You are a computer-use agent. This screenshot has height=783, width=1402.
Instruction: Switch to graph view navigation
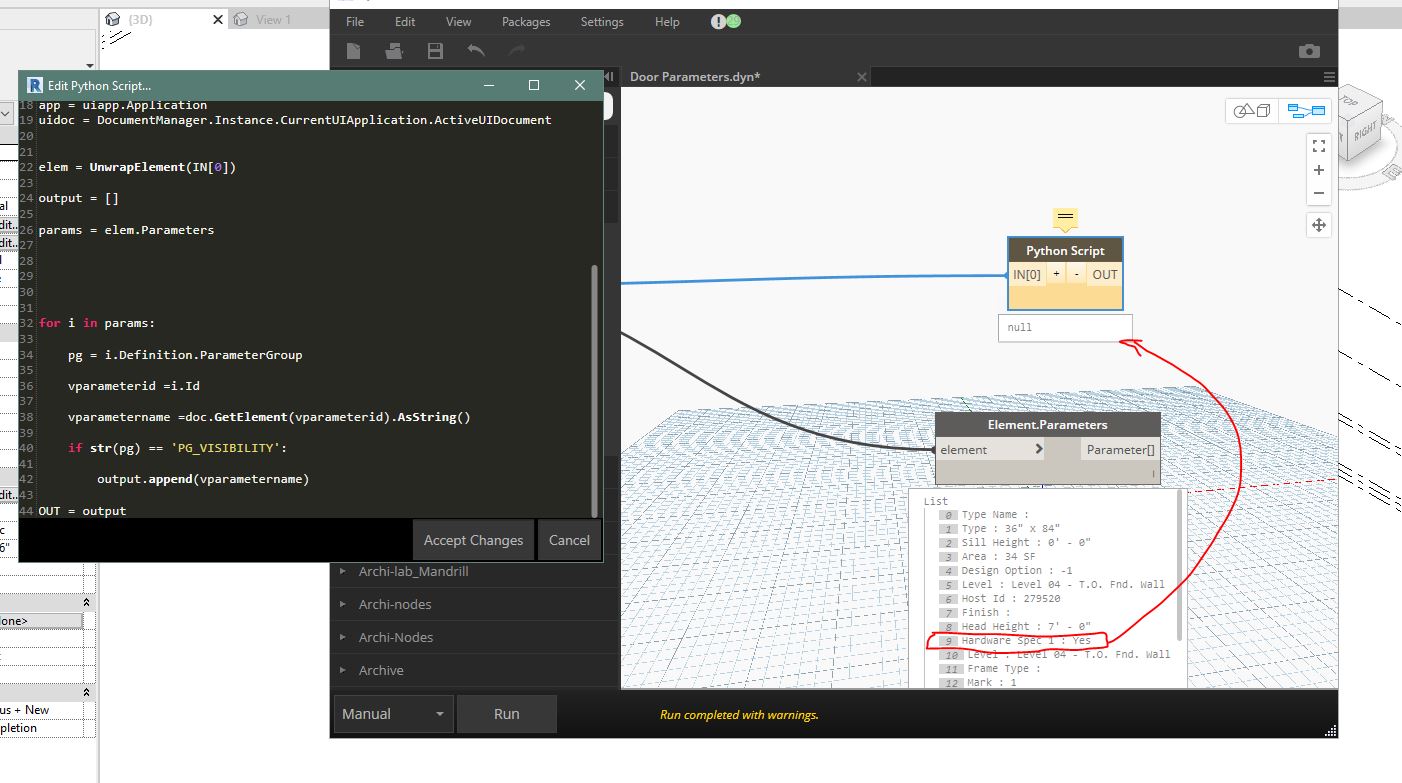pos(1306,111)
